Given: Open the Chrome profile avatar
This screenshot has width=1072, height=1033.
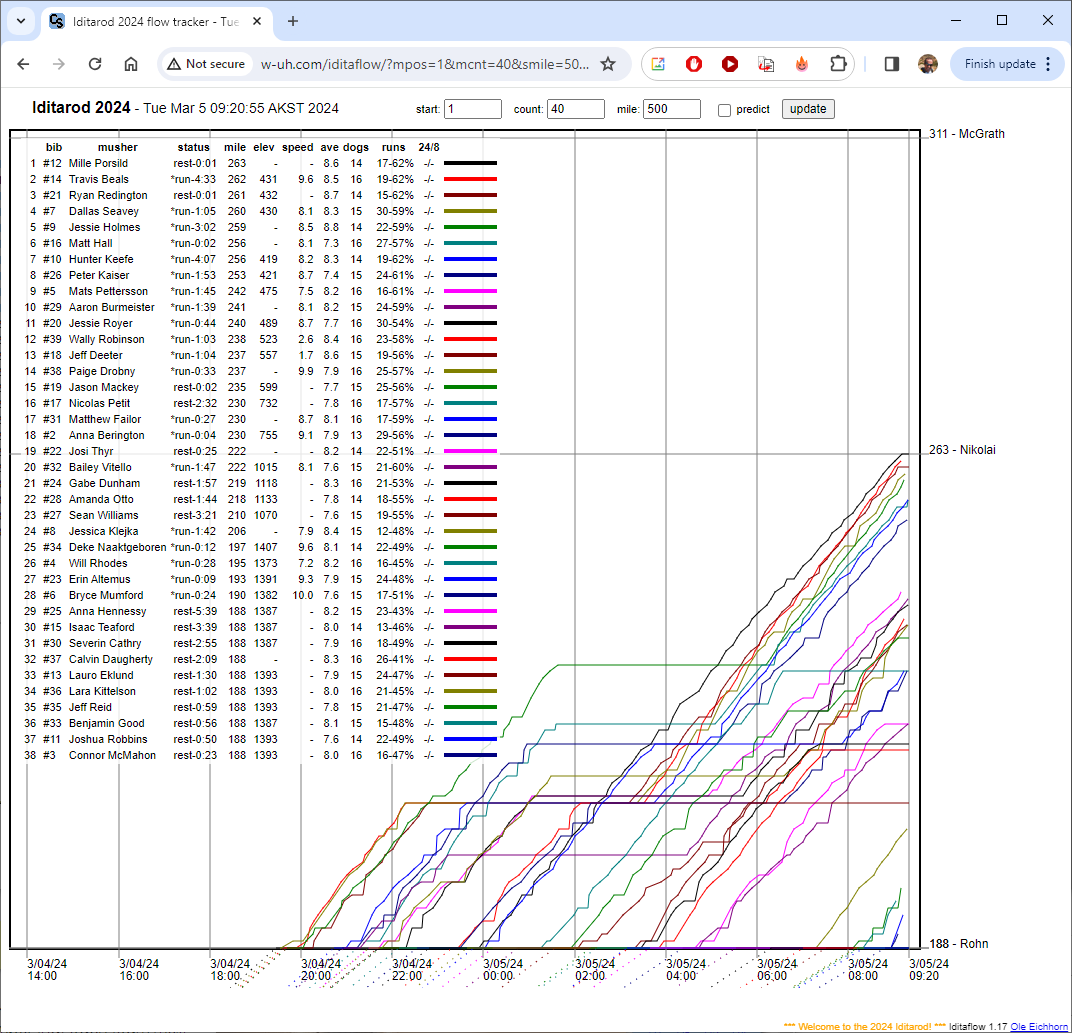Looking at the screenshot, I should 928,64.
